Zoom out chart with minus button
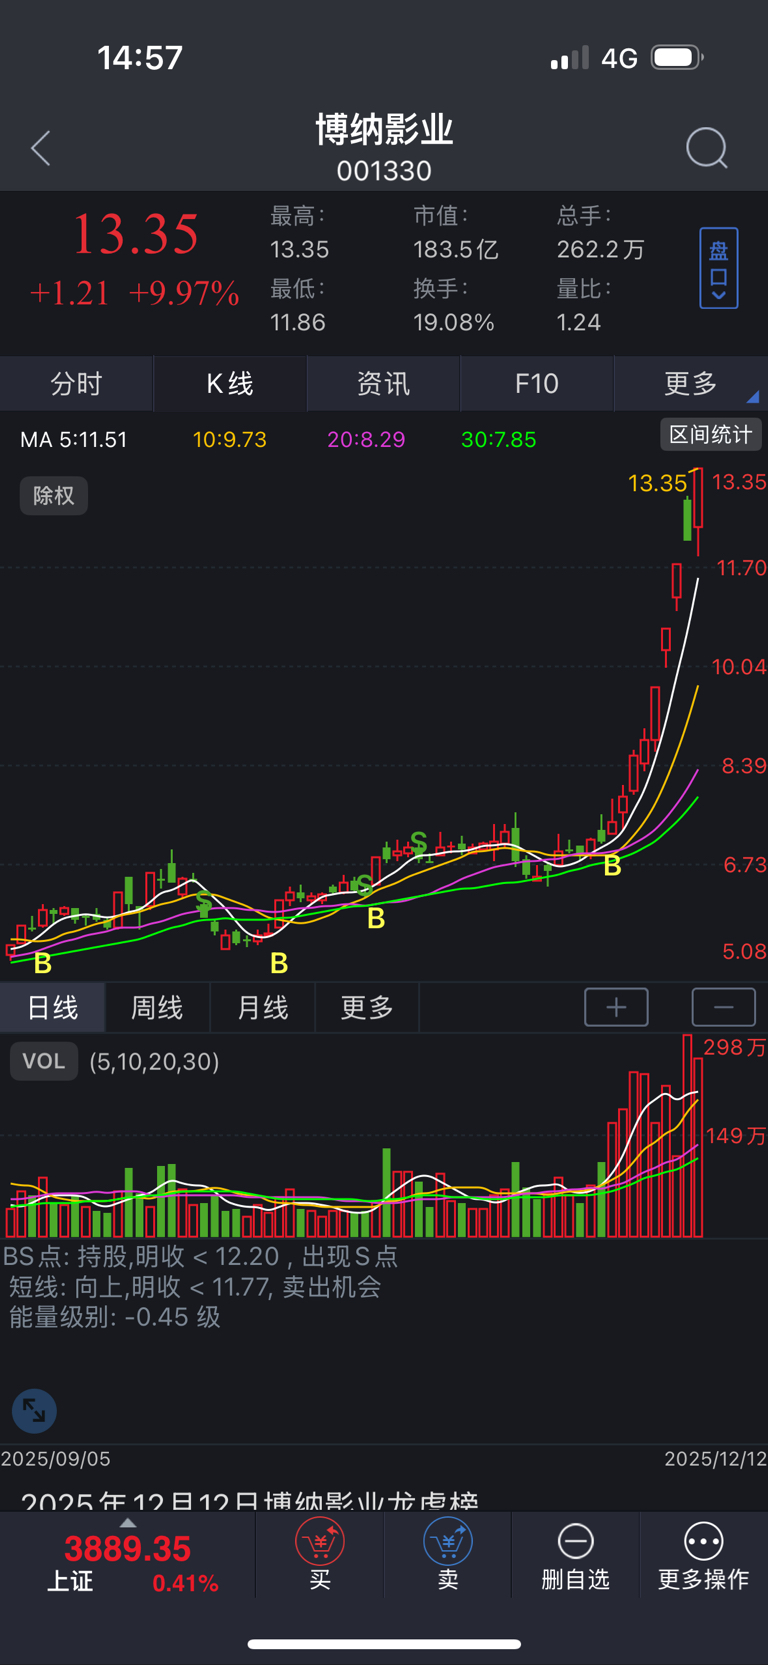The height and width of the screenshot is (1665, 769). pos(724,1007)
